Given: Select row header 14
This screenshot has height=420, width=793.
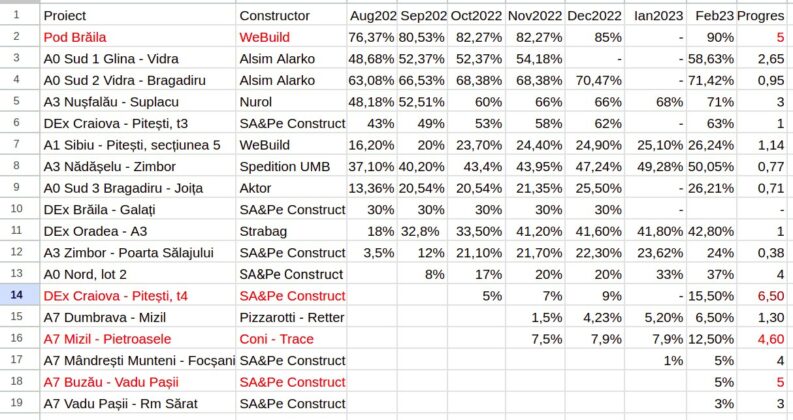Looking at the screenshot, I should click(19, 295).
